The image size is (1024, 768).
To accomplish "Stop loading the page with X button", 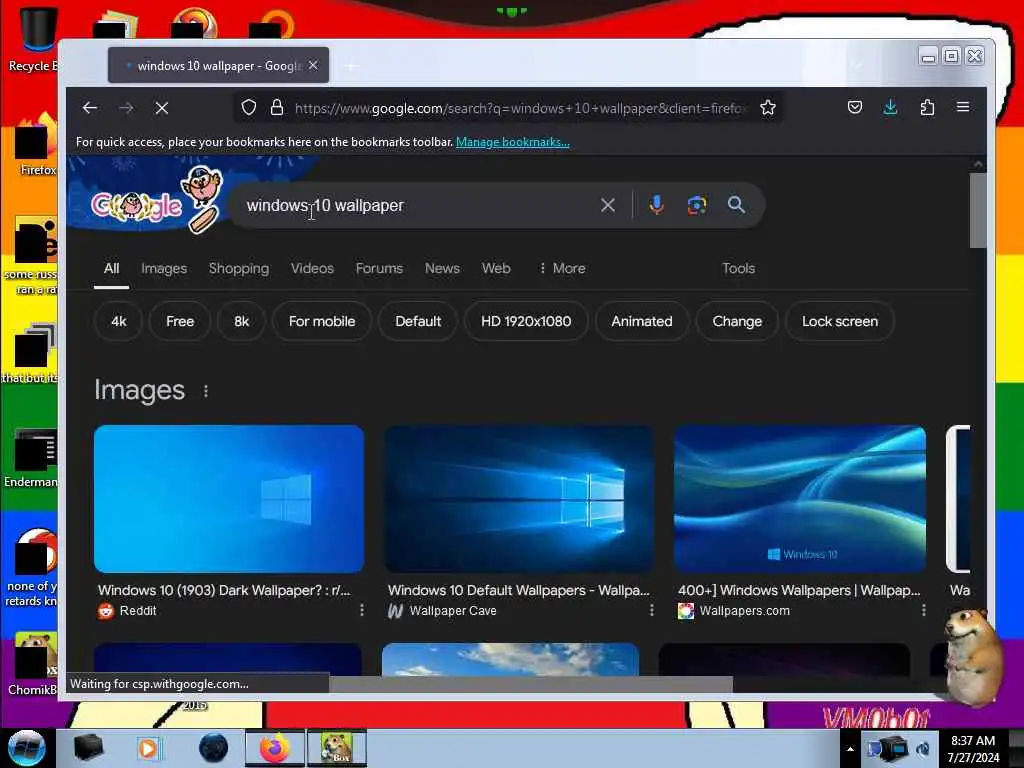I will 162,108.
